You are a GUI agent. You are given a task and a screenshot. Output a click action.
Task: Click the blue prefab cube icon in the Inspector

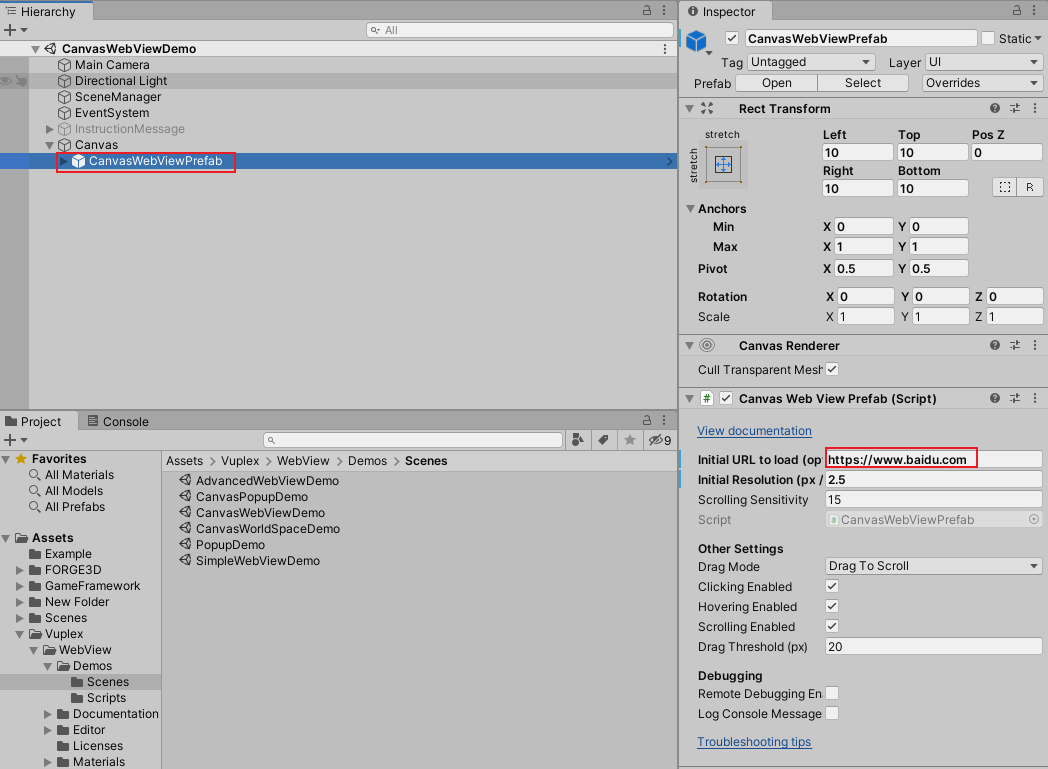pos(696,41)
